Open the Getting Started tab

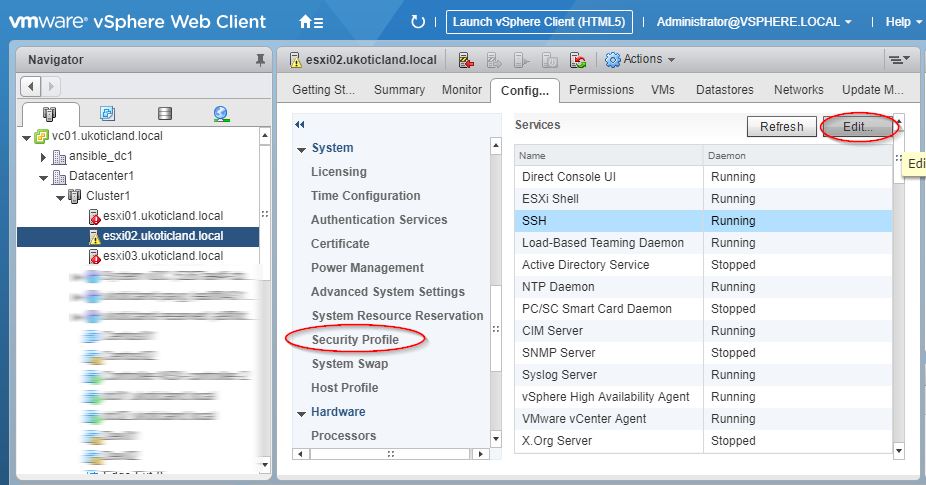pyautogui.click(x=324, y=90)
